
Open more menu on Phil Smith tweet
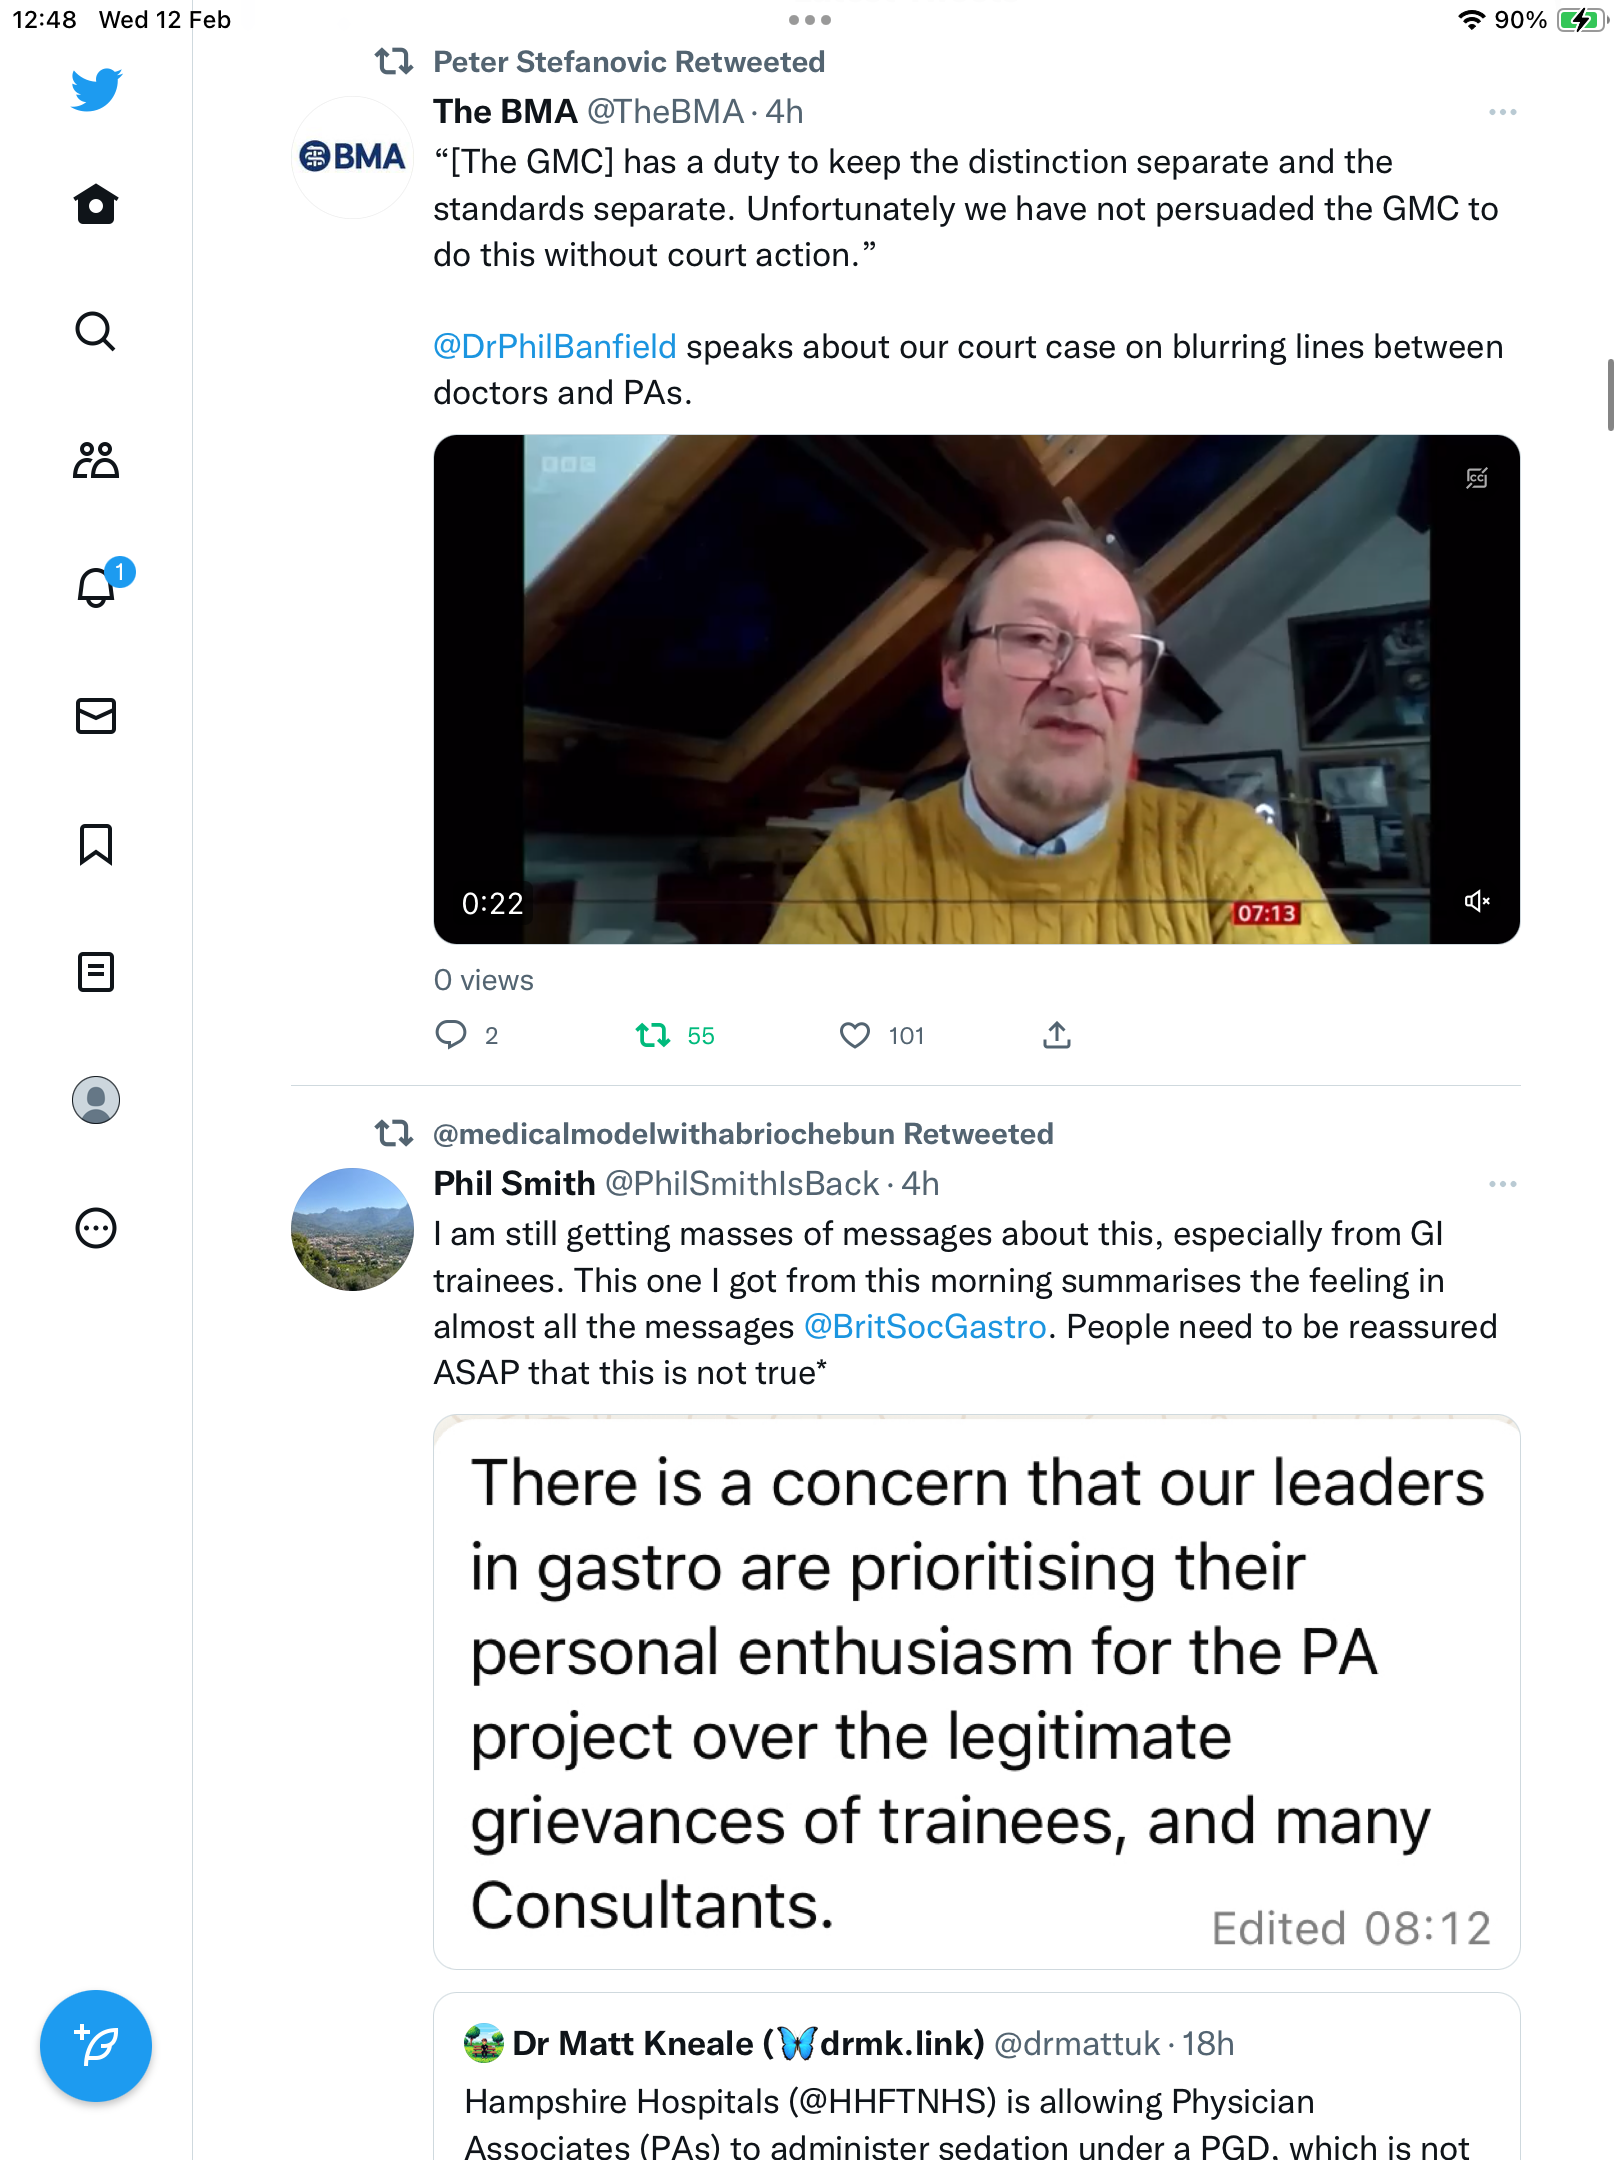click(1502, 1184)
